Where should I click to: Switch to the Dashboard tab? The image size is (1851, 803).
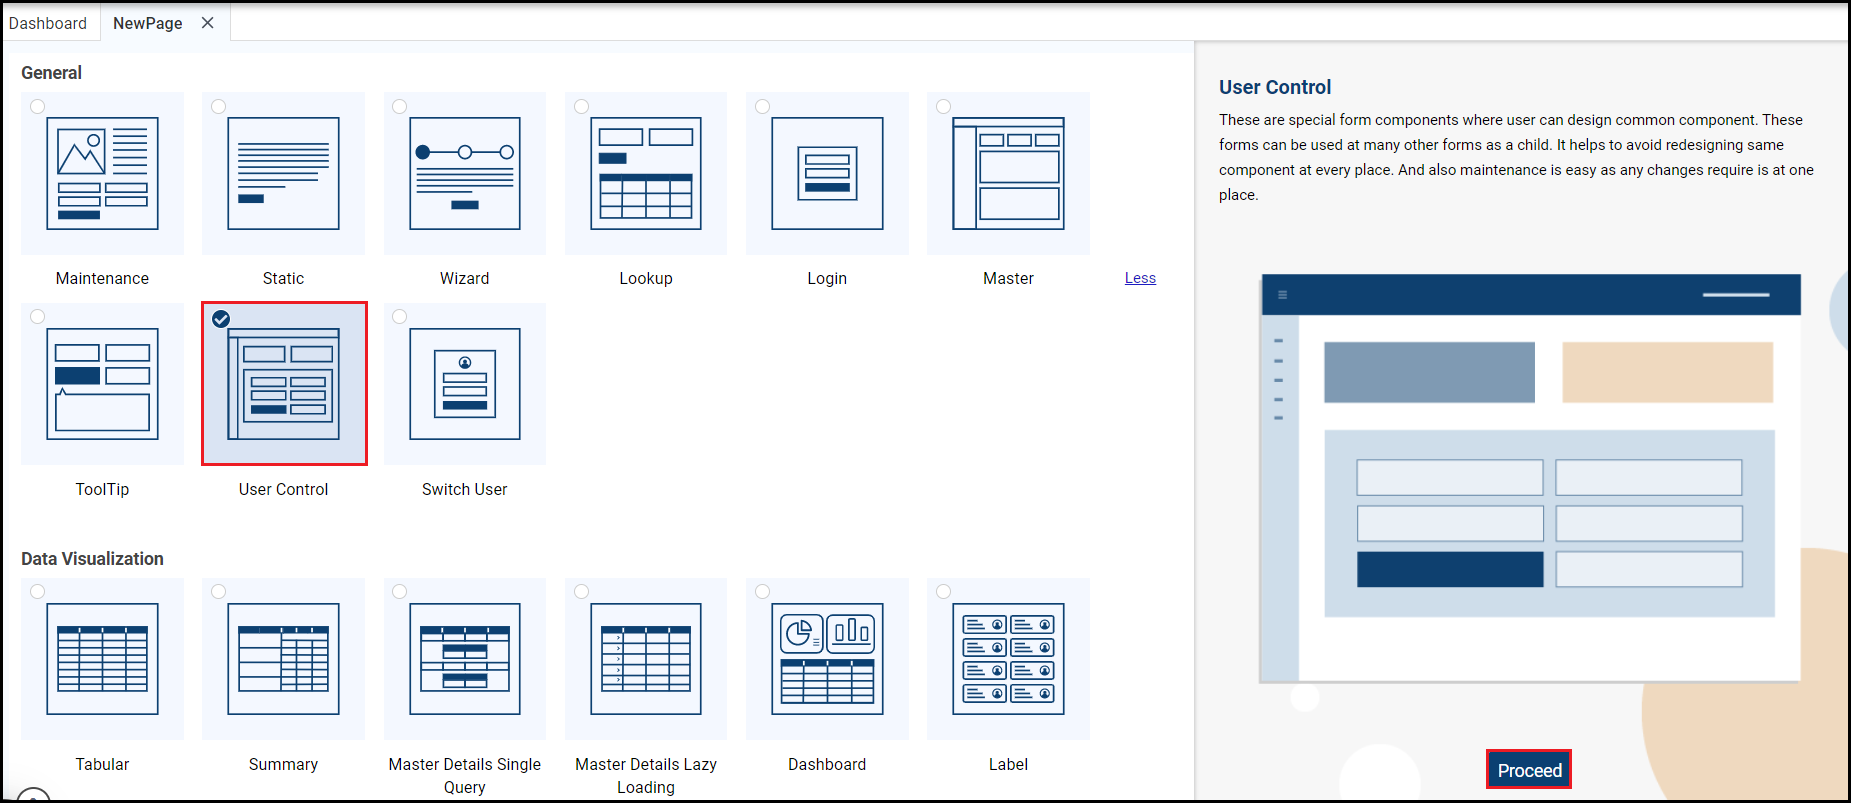[x=48, y=23]
